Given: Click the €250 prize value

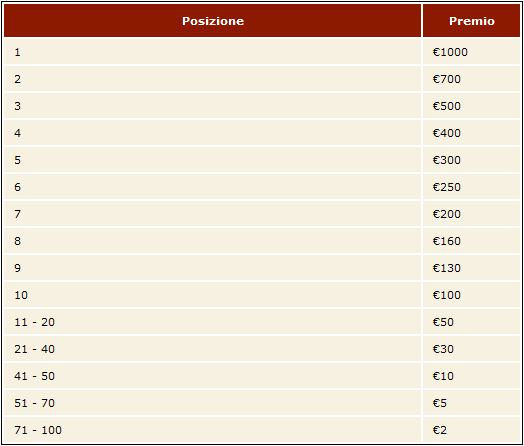Looking at the screenshot, I should [447, 187].
